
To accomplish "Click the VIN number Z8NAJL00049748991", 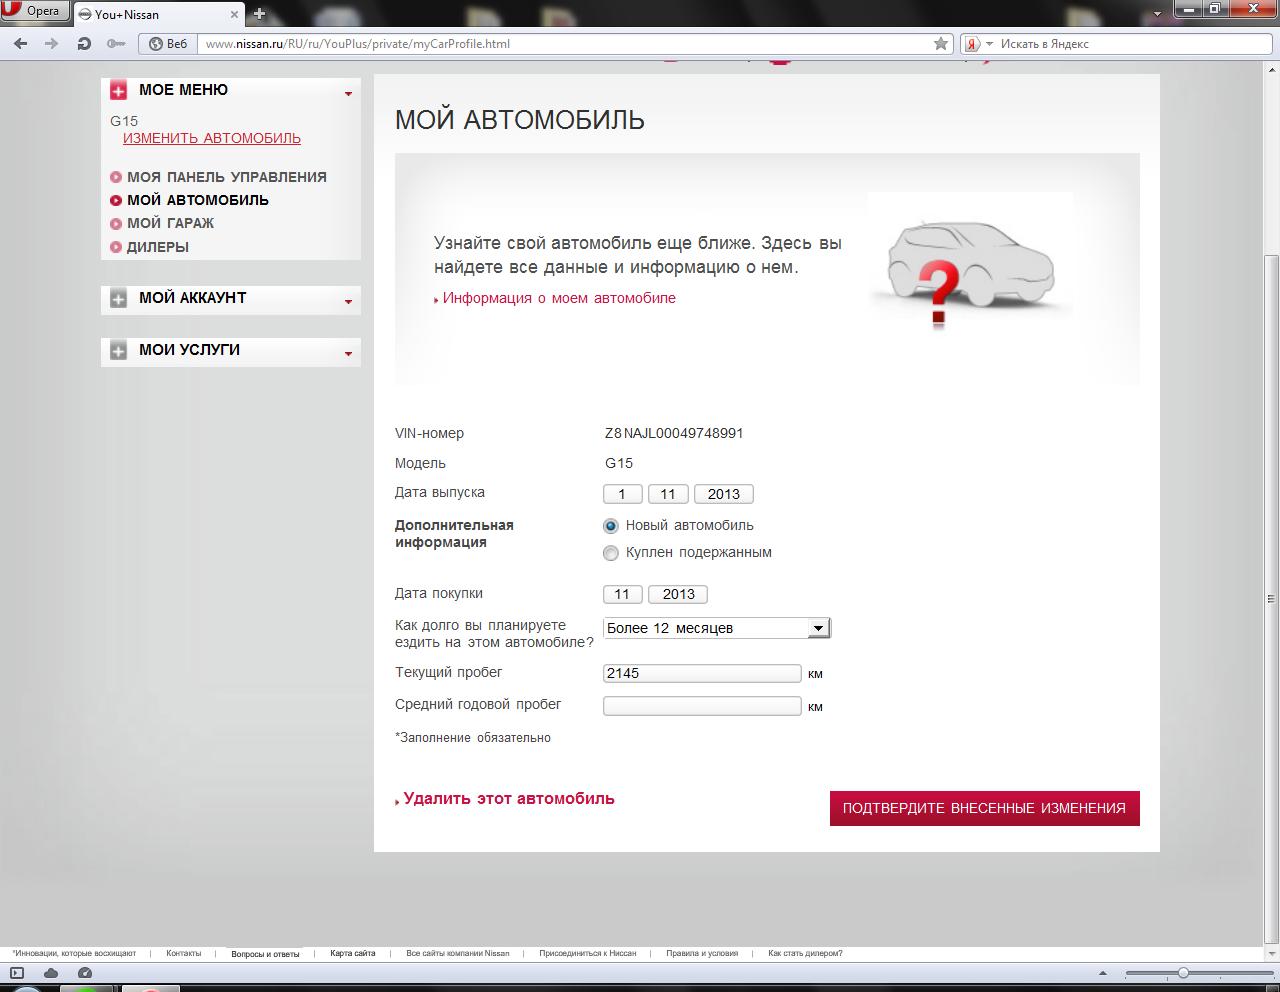I will (674, 433).
